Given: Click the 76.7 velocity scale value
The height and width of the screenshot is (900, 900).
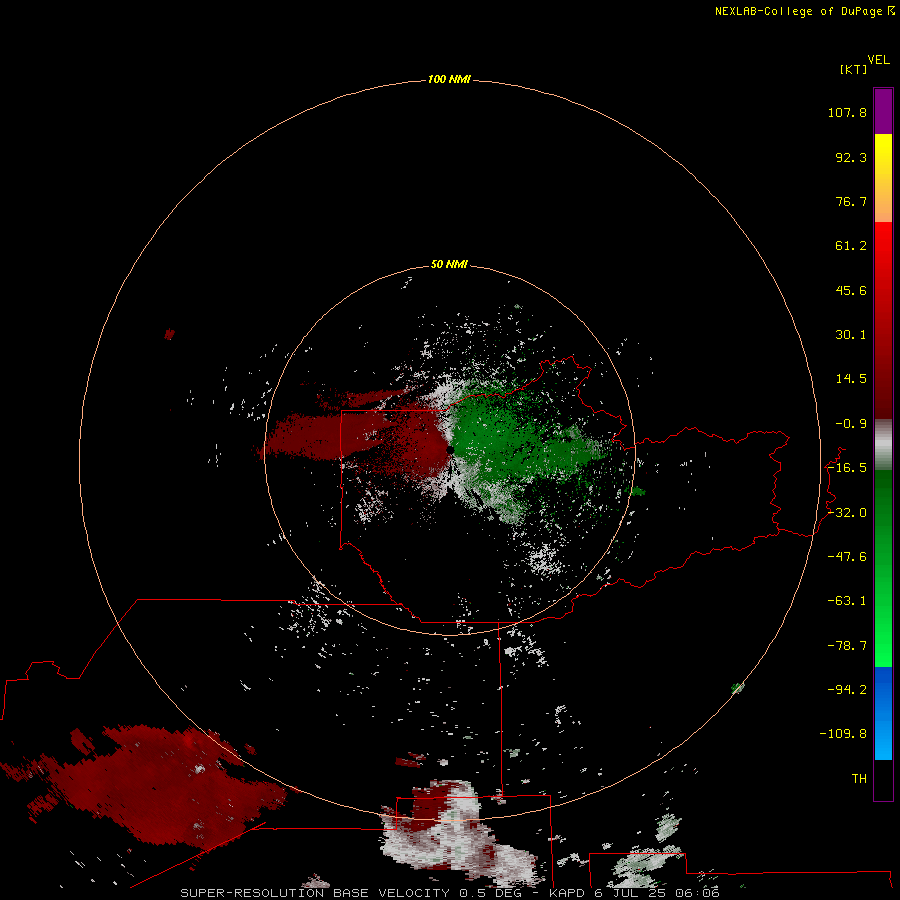Looking at the screenshot, I should [851, 201].
